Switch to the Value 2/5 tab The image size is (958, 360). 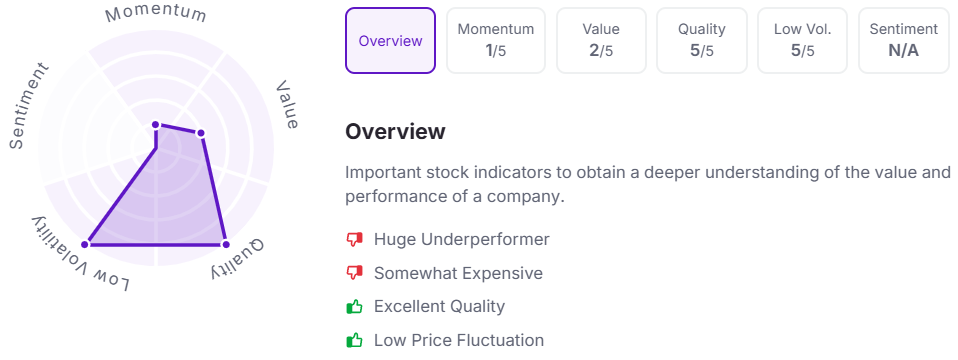601,40
